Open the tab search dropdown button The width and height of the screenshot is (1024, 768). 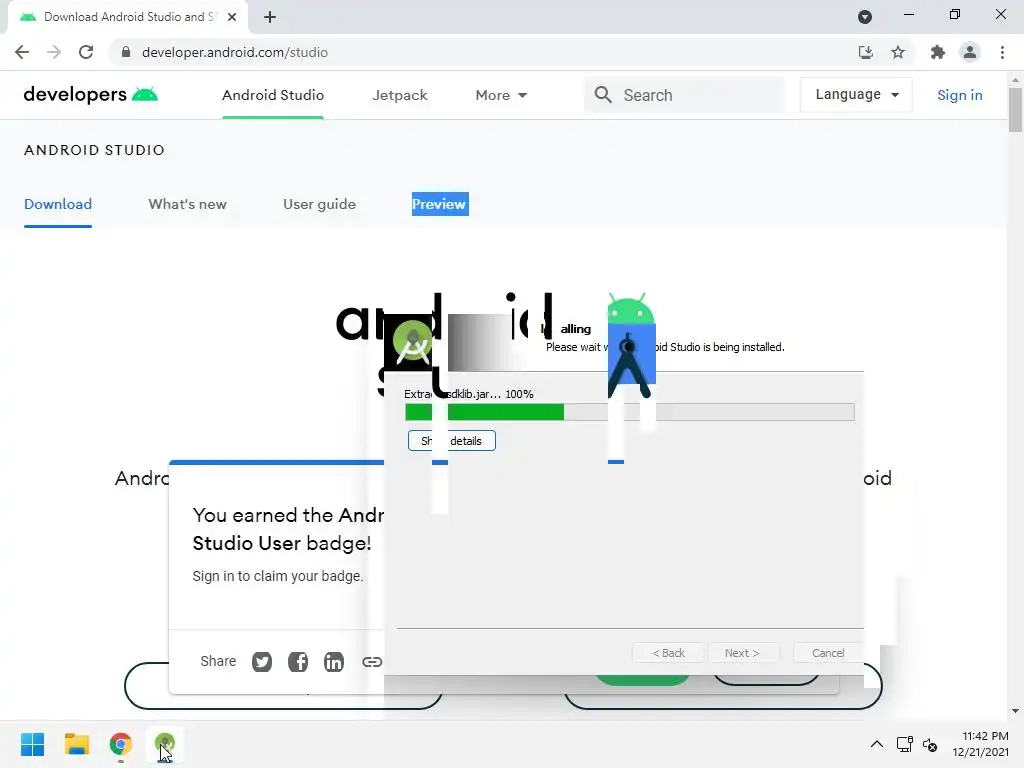click(x=865, y=17)
